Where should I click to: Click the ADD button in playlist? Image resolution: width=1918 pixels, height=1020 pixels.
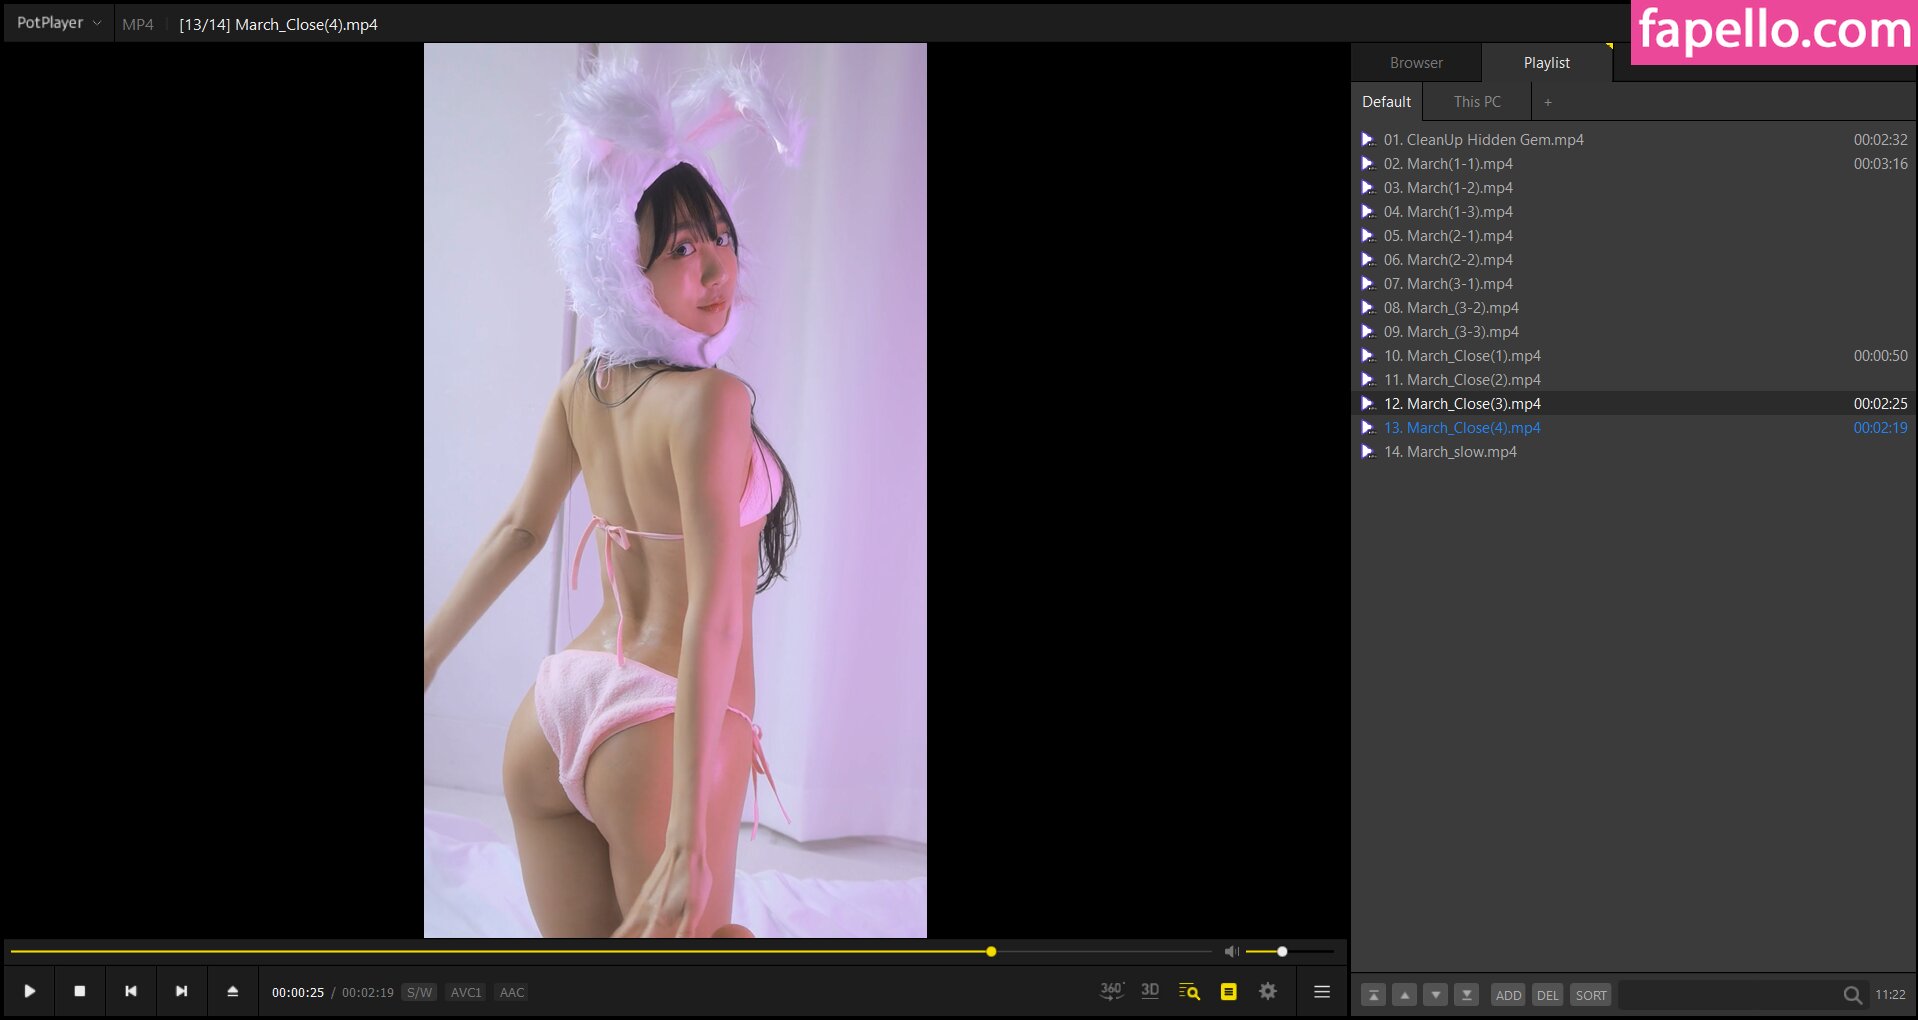point(1508,995)
